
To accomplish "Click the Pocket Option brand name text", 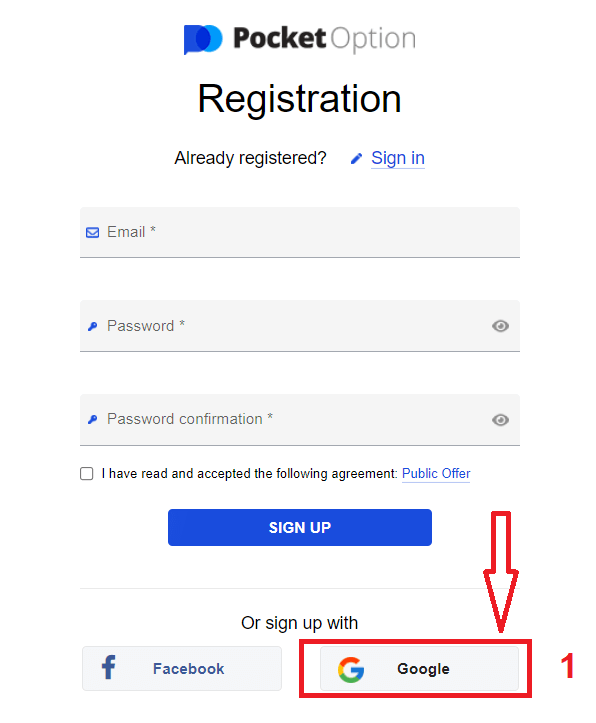I will click(x=325, y=38).
